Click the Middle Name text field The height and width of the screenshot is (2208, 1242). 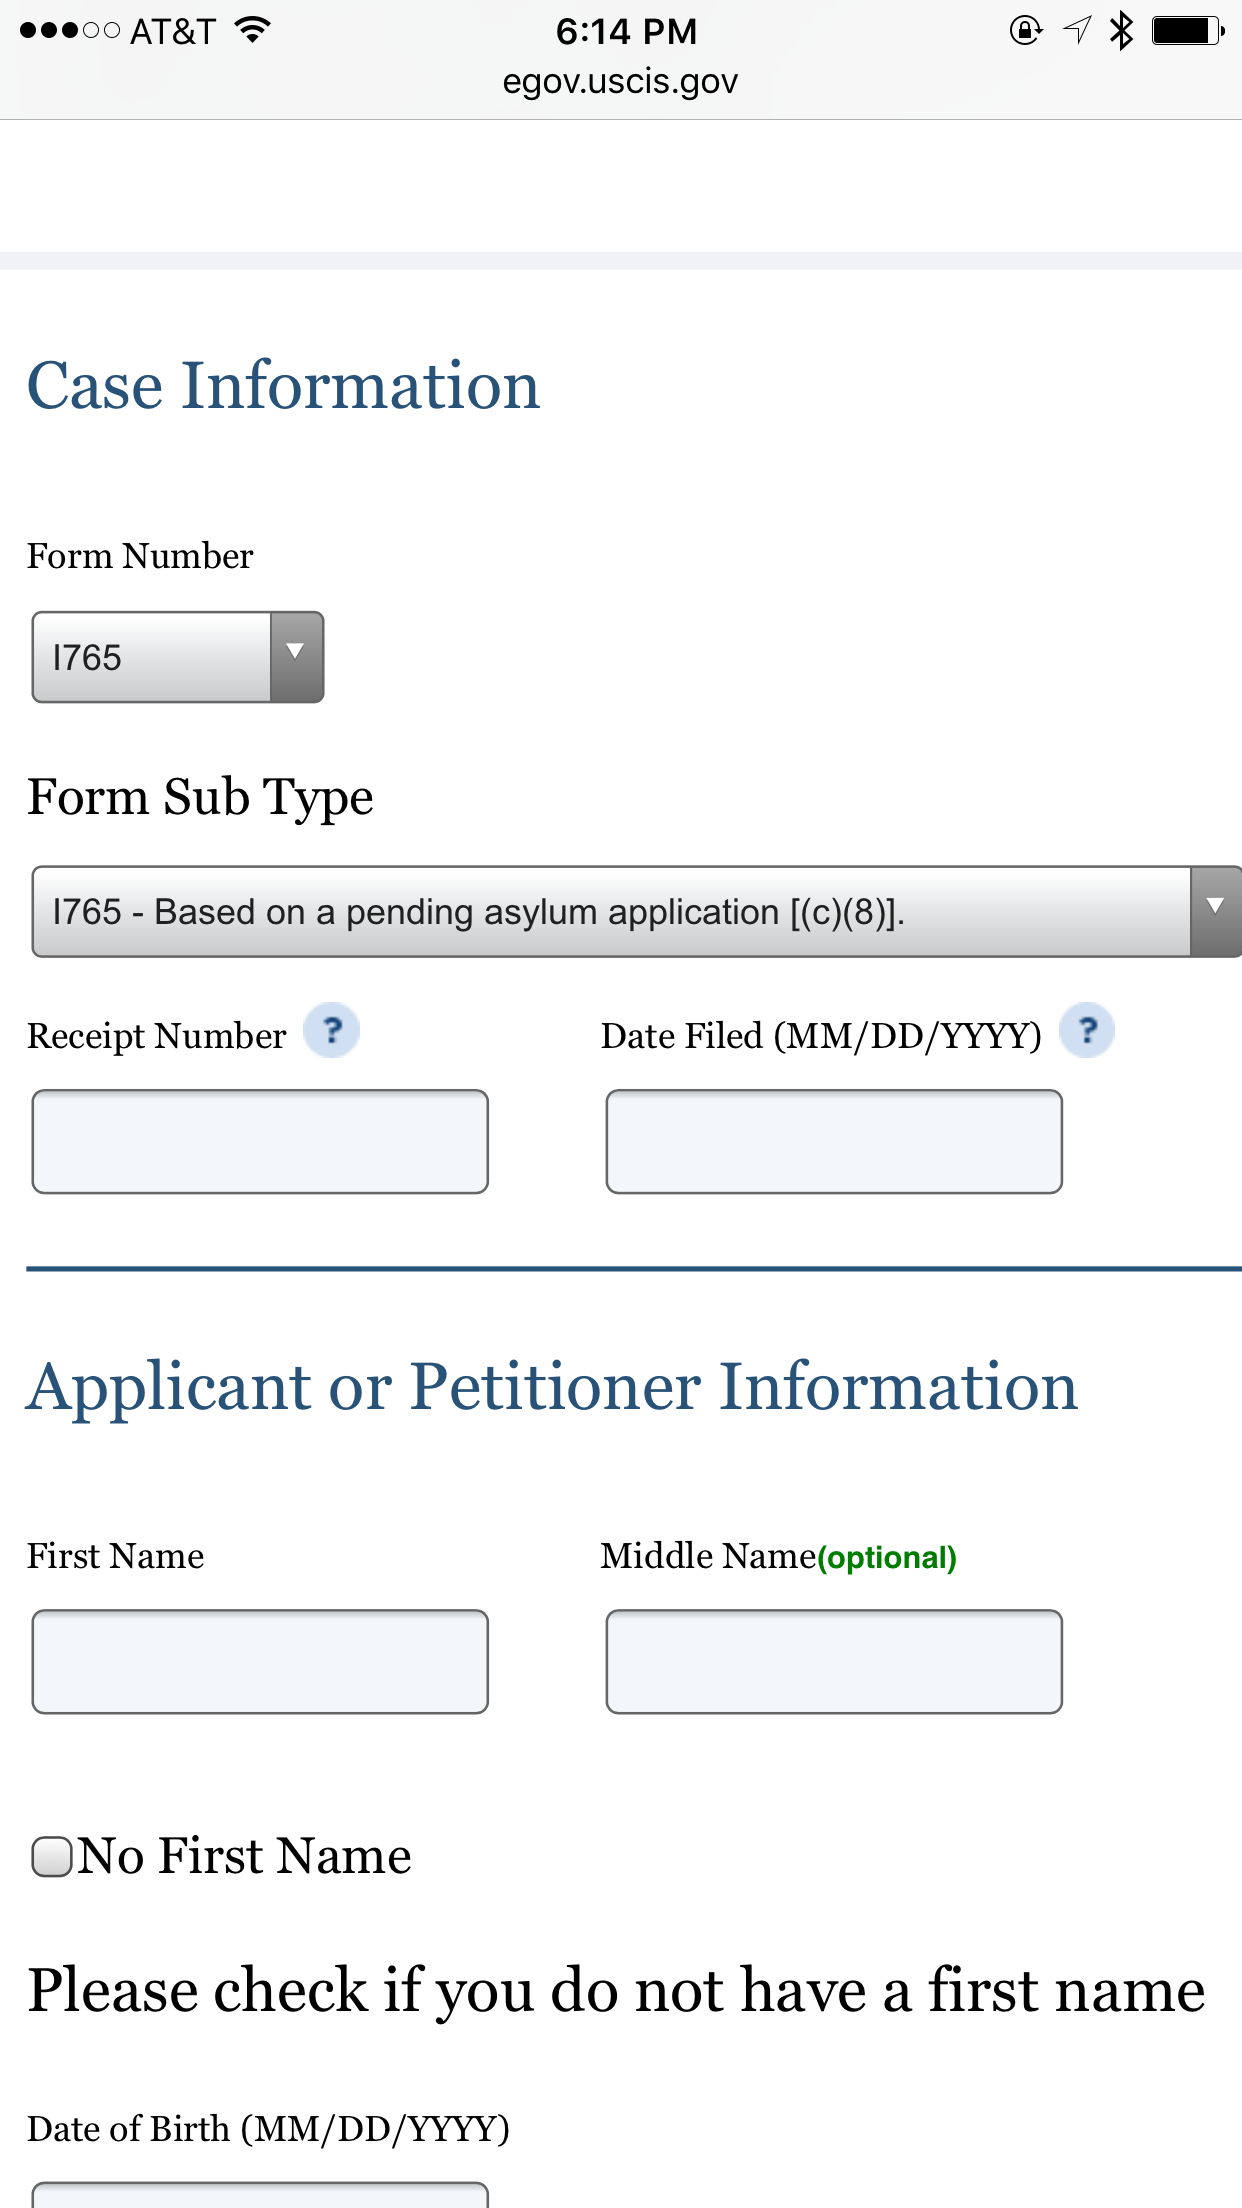coord(834,1661)
